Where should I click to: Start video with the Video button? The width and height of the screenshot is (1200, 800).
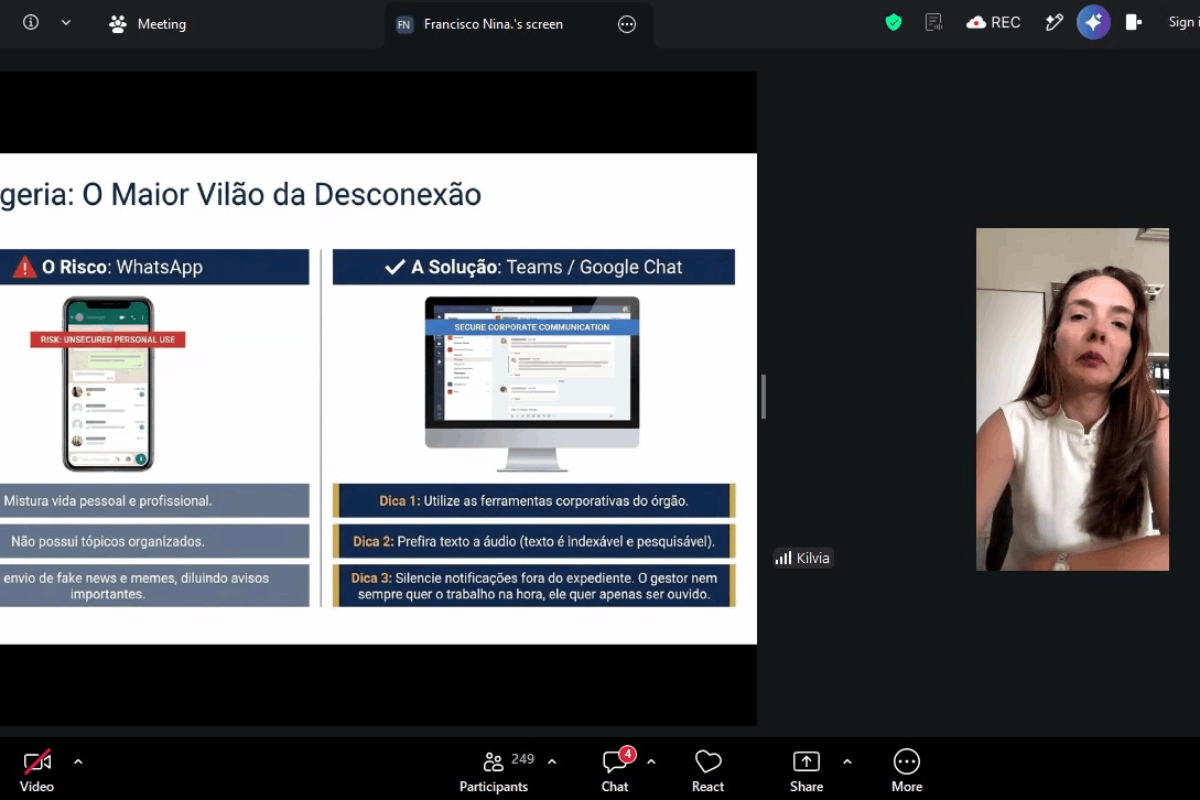click(37, 771)
